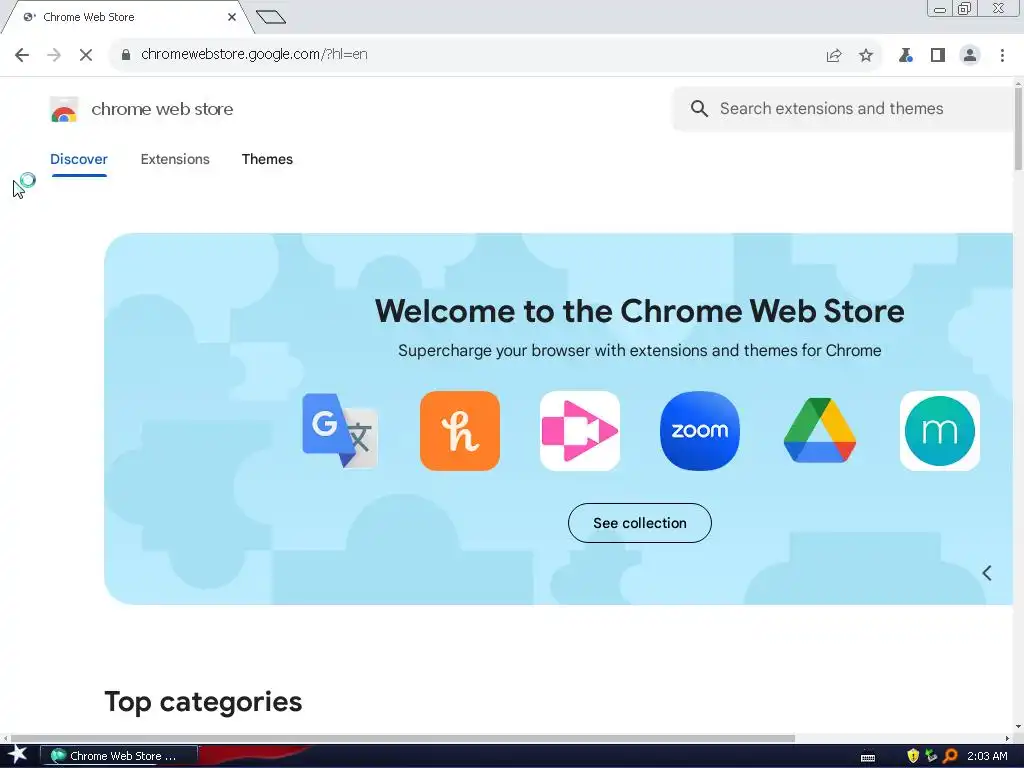The height and width of the screenshot is (768, 1024).
Task: Bookmark this tab with the star icon
Action: pyautogui.click(x=866, y=56)
